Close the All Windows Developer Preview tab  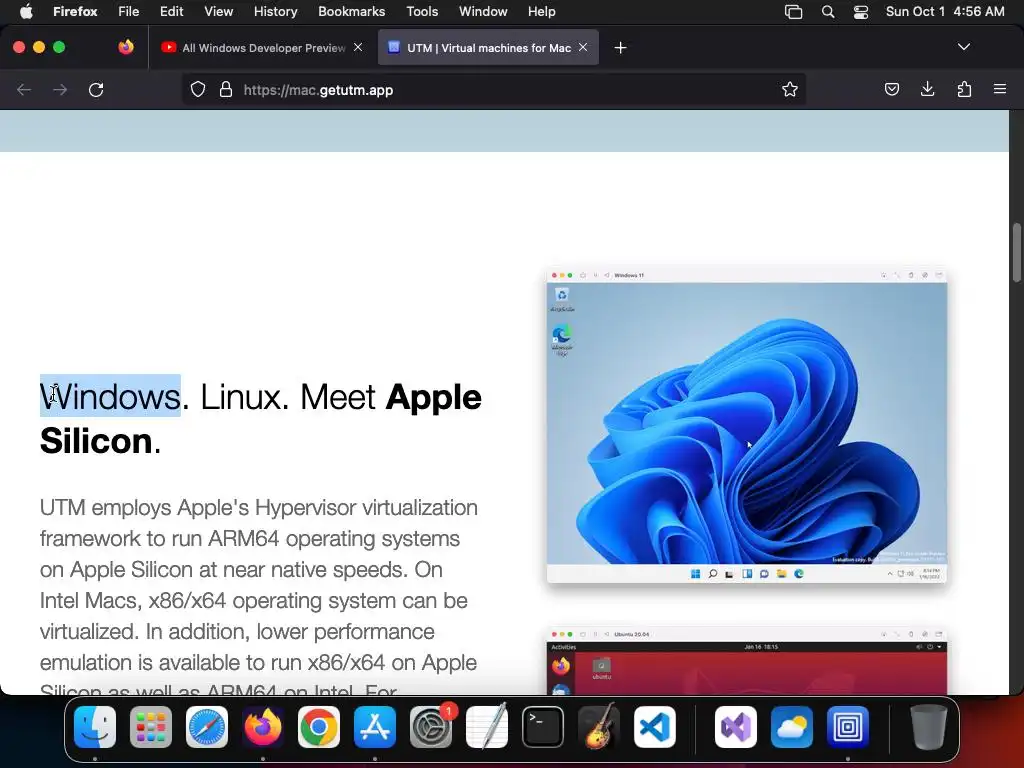358,47
